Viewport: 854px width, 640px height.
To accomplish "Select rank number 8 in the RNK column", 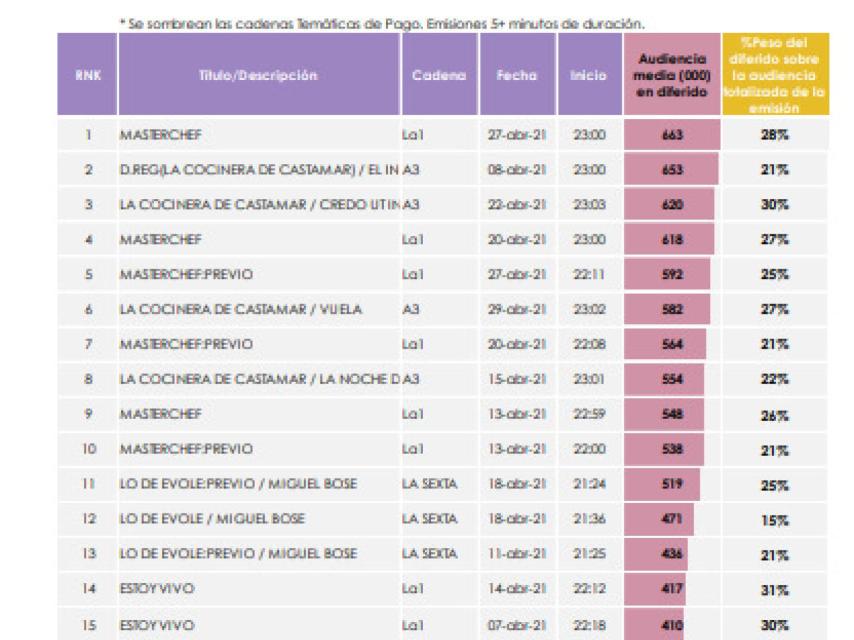I will [x=88, y=379].
